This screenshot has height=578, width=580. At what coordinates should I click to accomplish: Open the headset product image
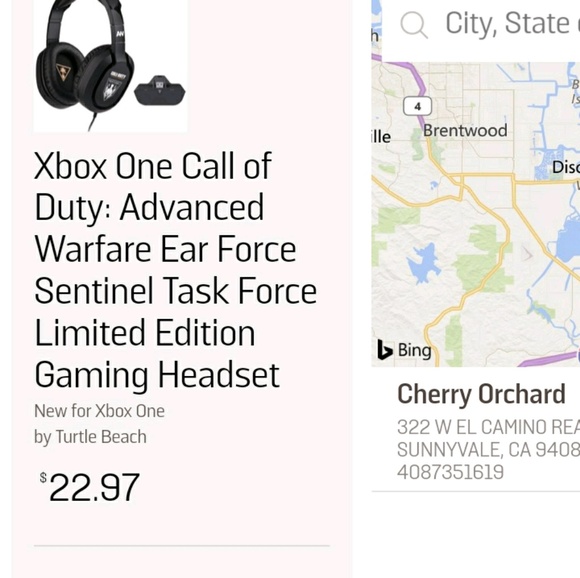click(x=110, y=65)
